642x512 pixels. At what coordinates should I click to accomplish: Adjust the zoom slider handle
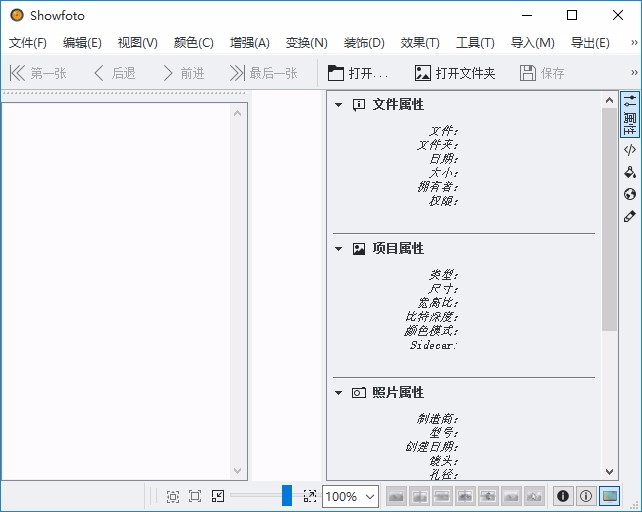tap(287, 496)
